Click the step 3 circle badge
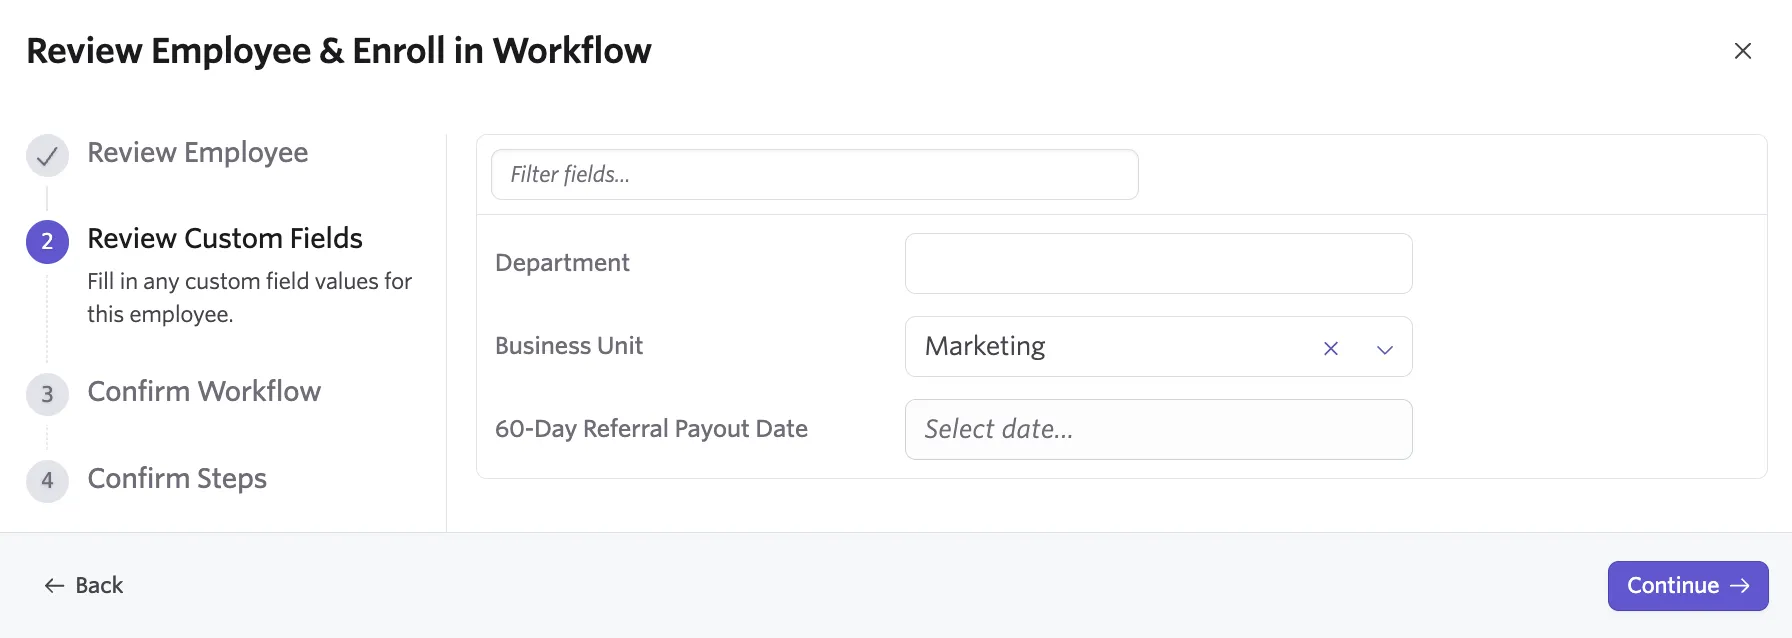Image resolution: width=1792 pixels, height=638 pixels. [47, 395]
